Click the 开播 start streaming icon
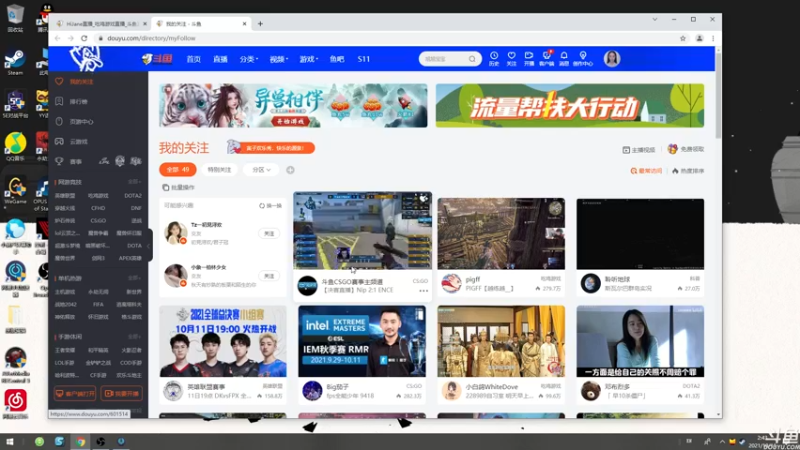Image resolution: width=800 pixels, height=450 pixels. pos(529,58)
